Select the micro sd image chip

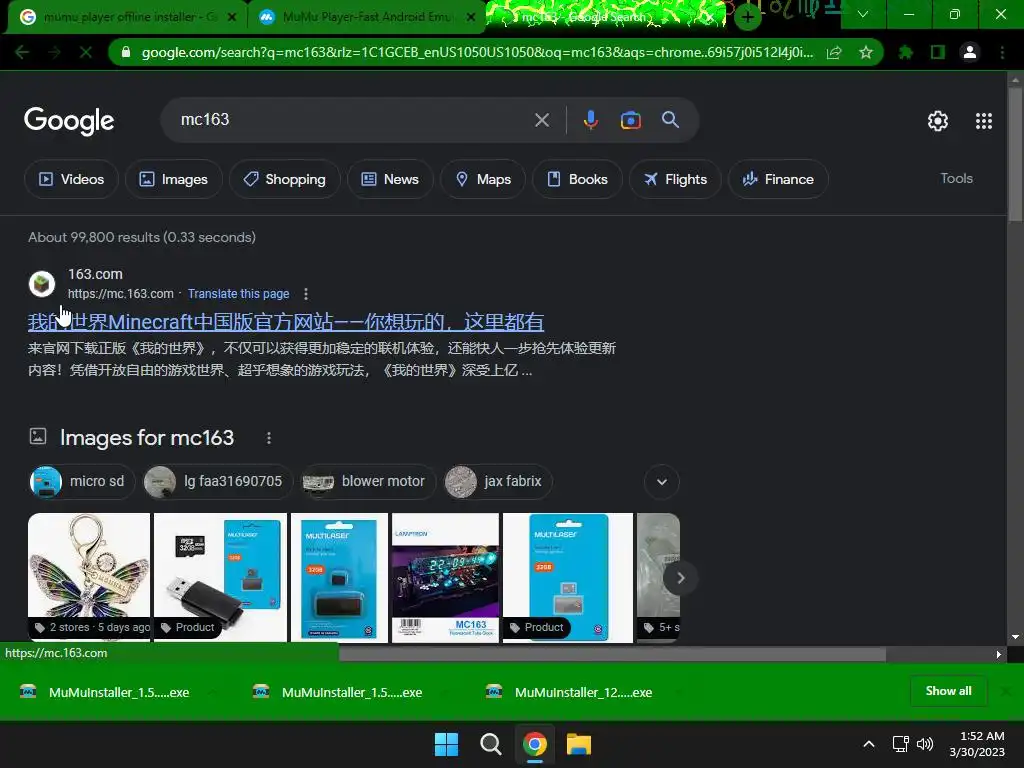pos(82,482)
